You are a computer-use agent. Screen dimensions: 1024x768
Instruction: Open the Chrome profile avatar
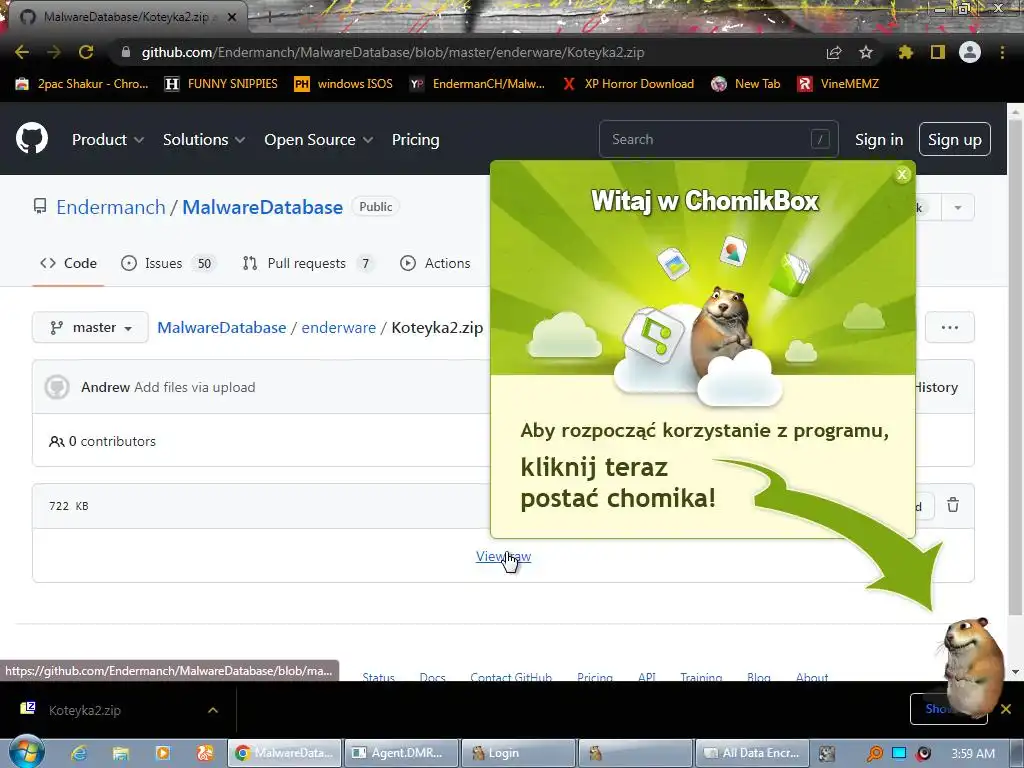click(970, 52)
